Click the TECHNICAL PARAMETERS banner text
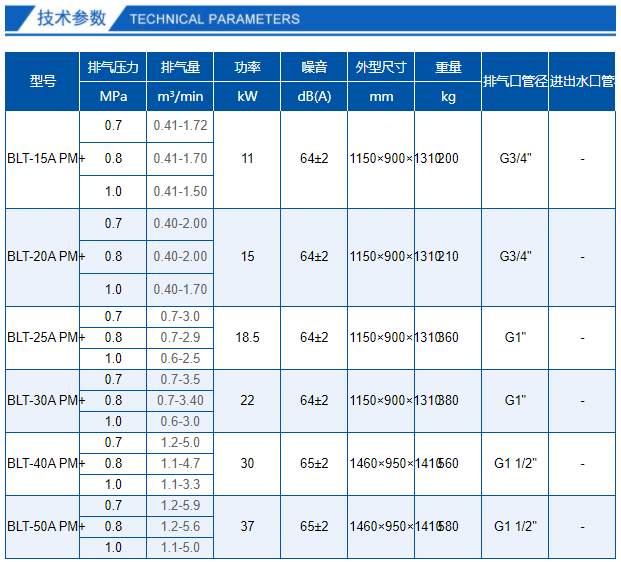 click(215, 19)
